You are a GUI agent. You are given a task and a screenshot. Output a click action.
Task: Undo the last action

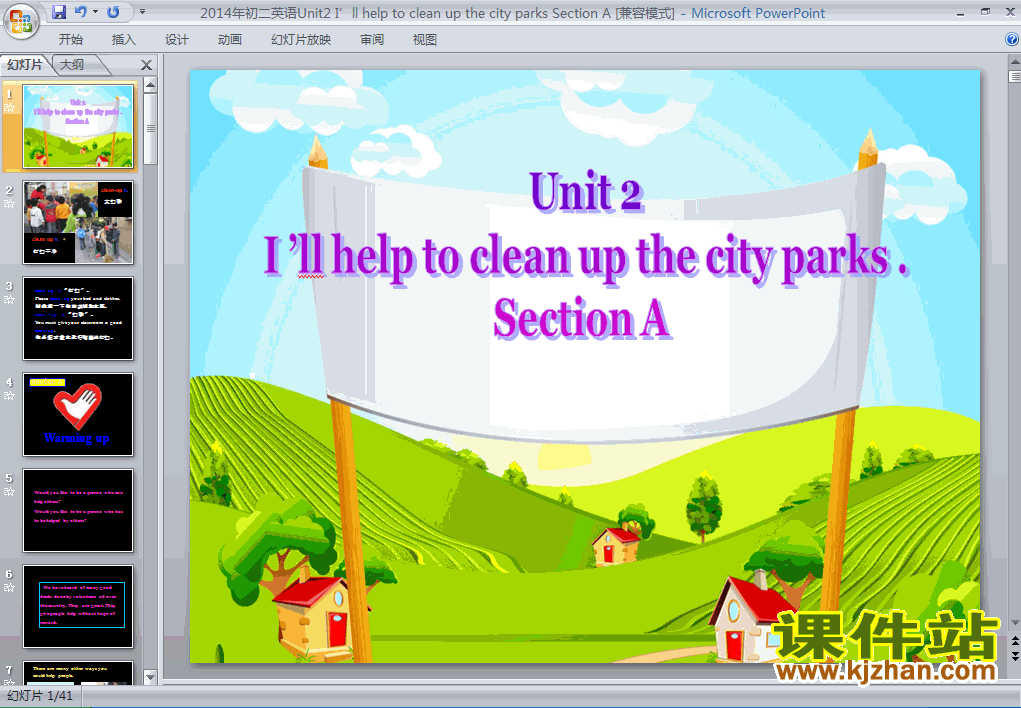click(81, 12)
